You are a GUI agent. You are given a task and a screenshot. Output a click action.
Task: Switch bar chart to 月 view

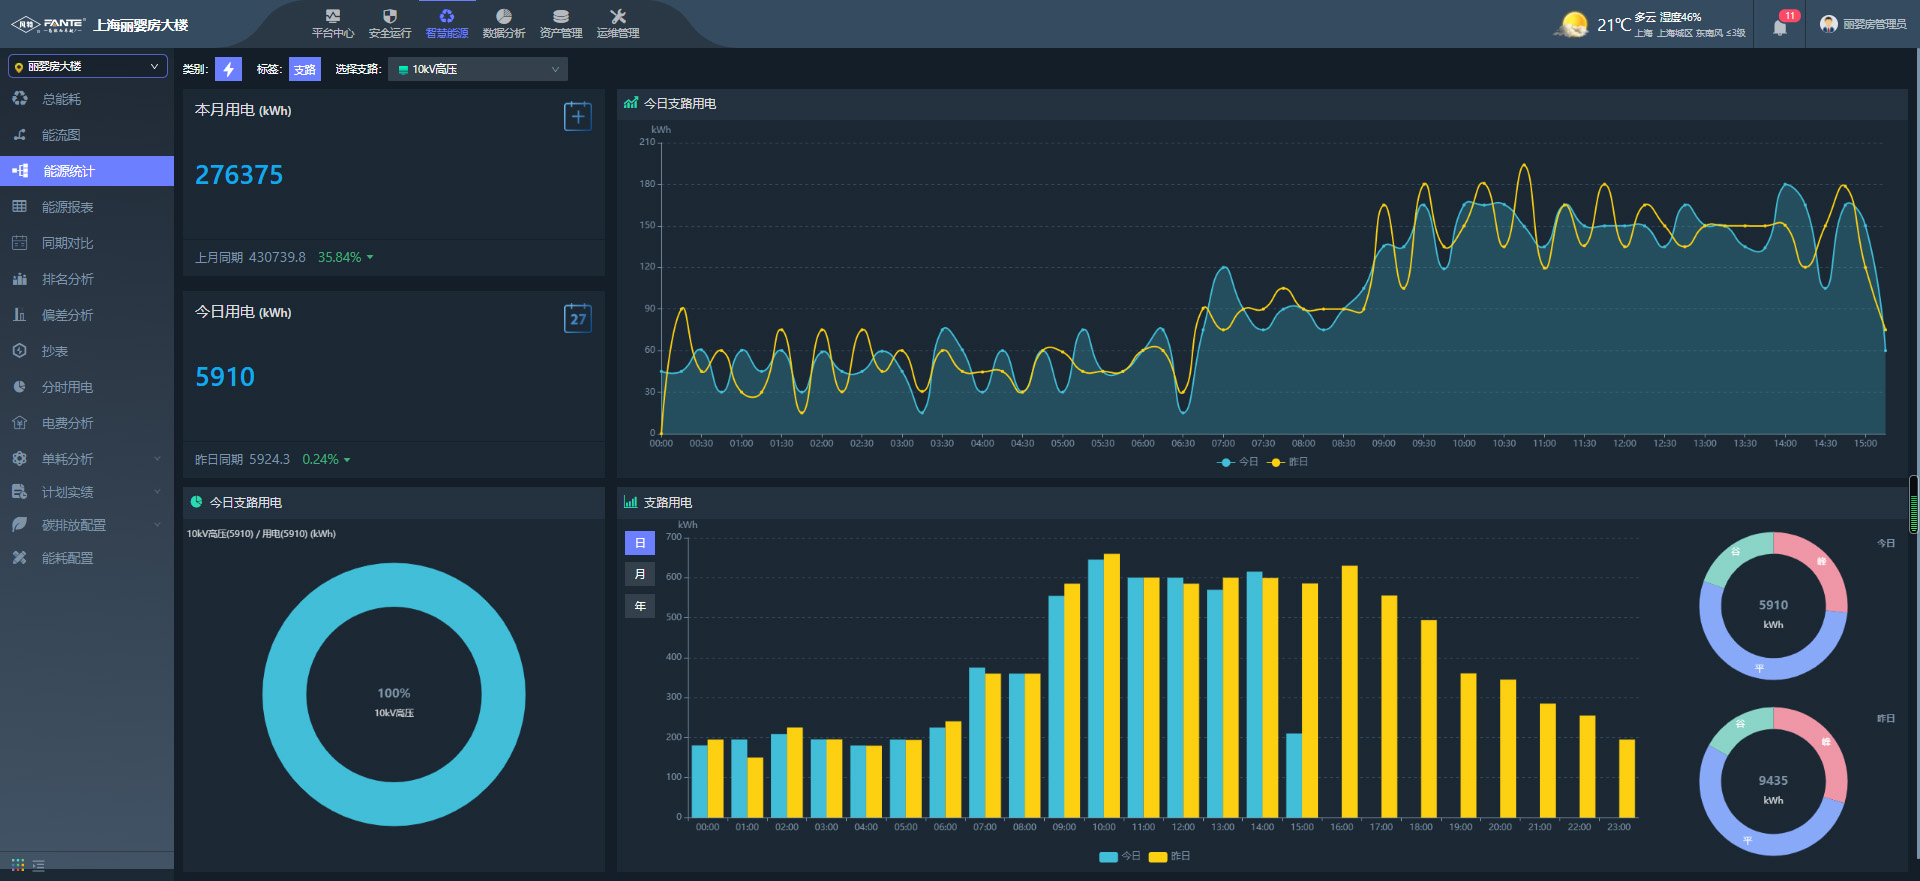coord(640,574)
